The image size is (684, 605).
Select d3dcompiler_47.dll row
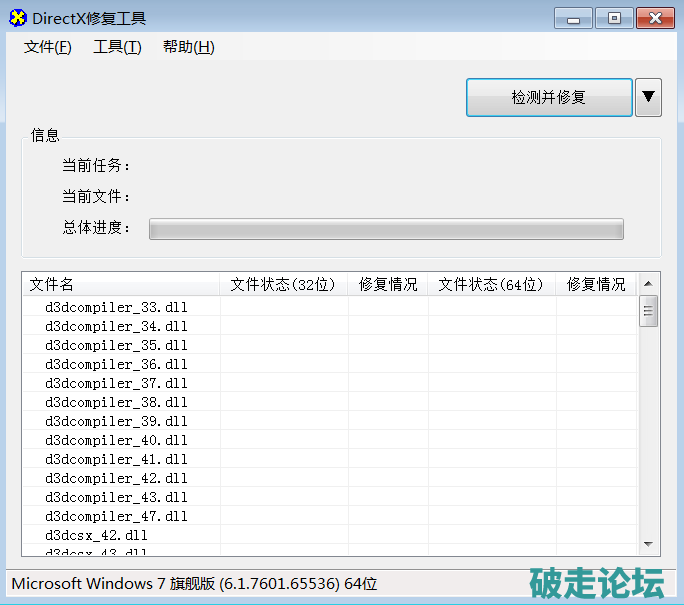click(x=116, y=516)
